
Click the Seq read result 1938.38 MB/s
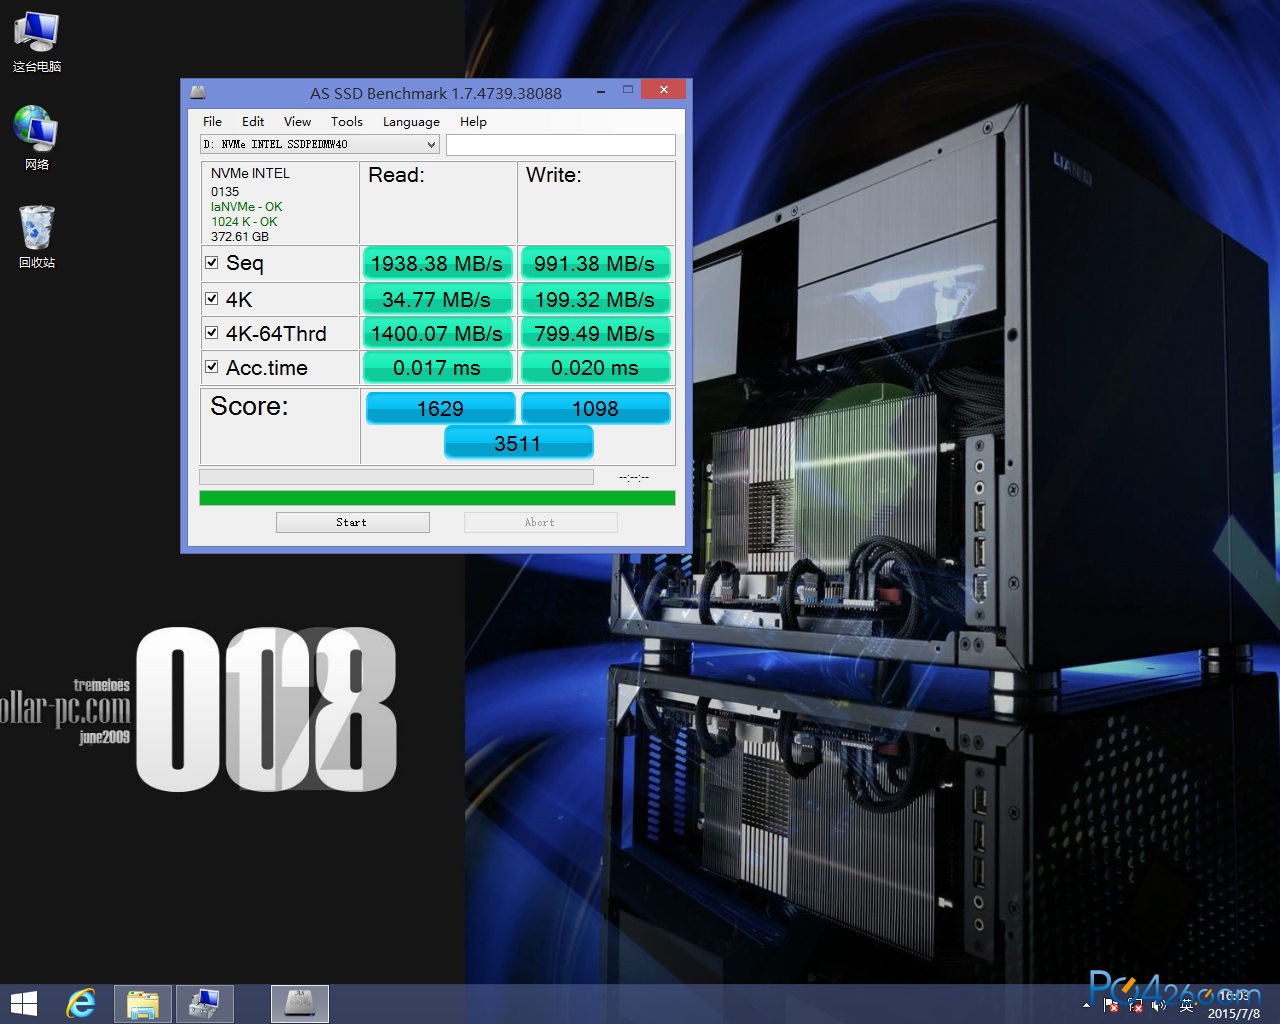pos(437,264)
